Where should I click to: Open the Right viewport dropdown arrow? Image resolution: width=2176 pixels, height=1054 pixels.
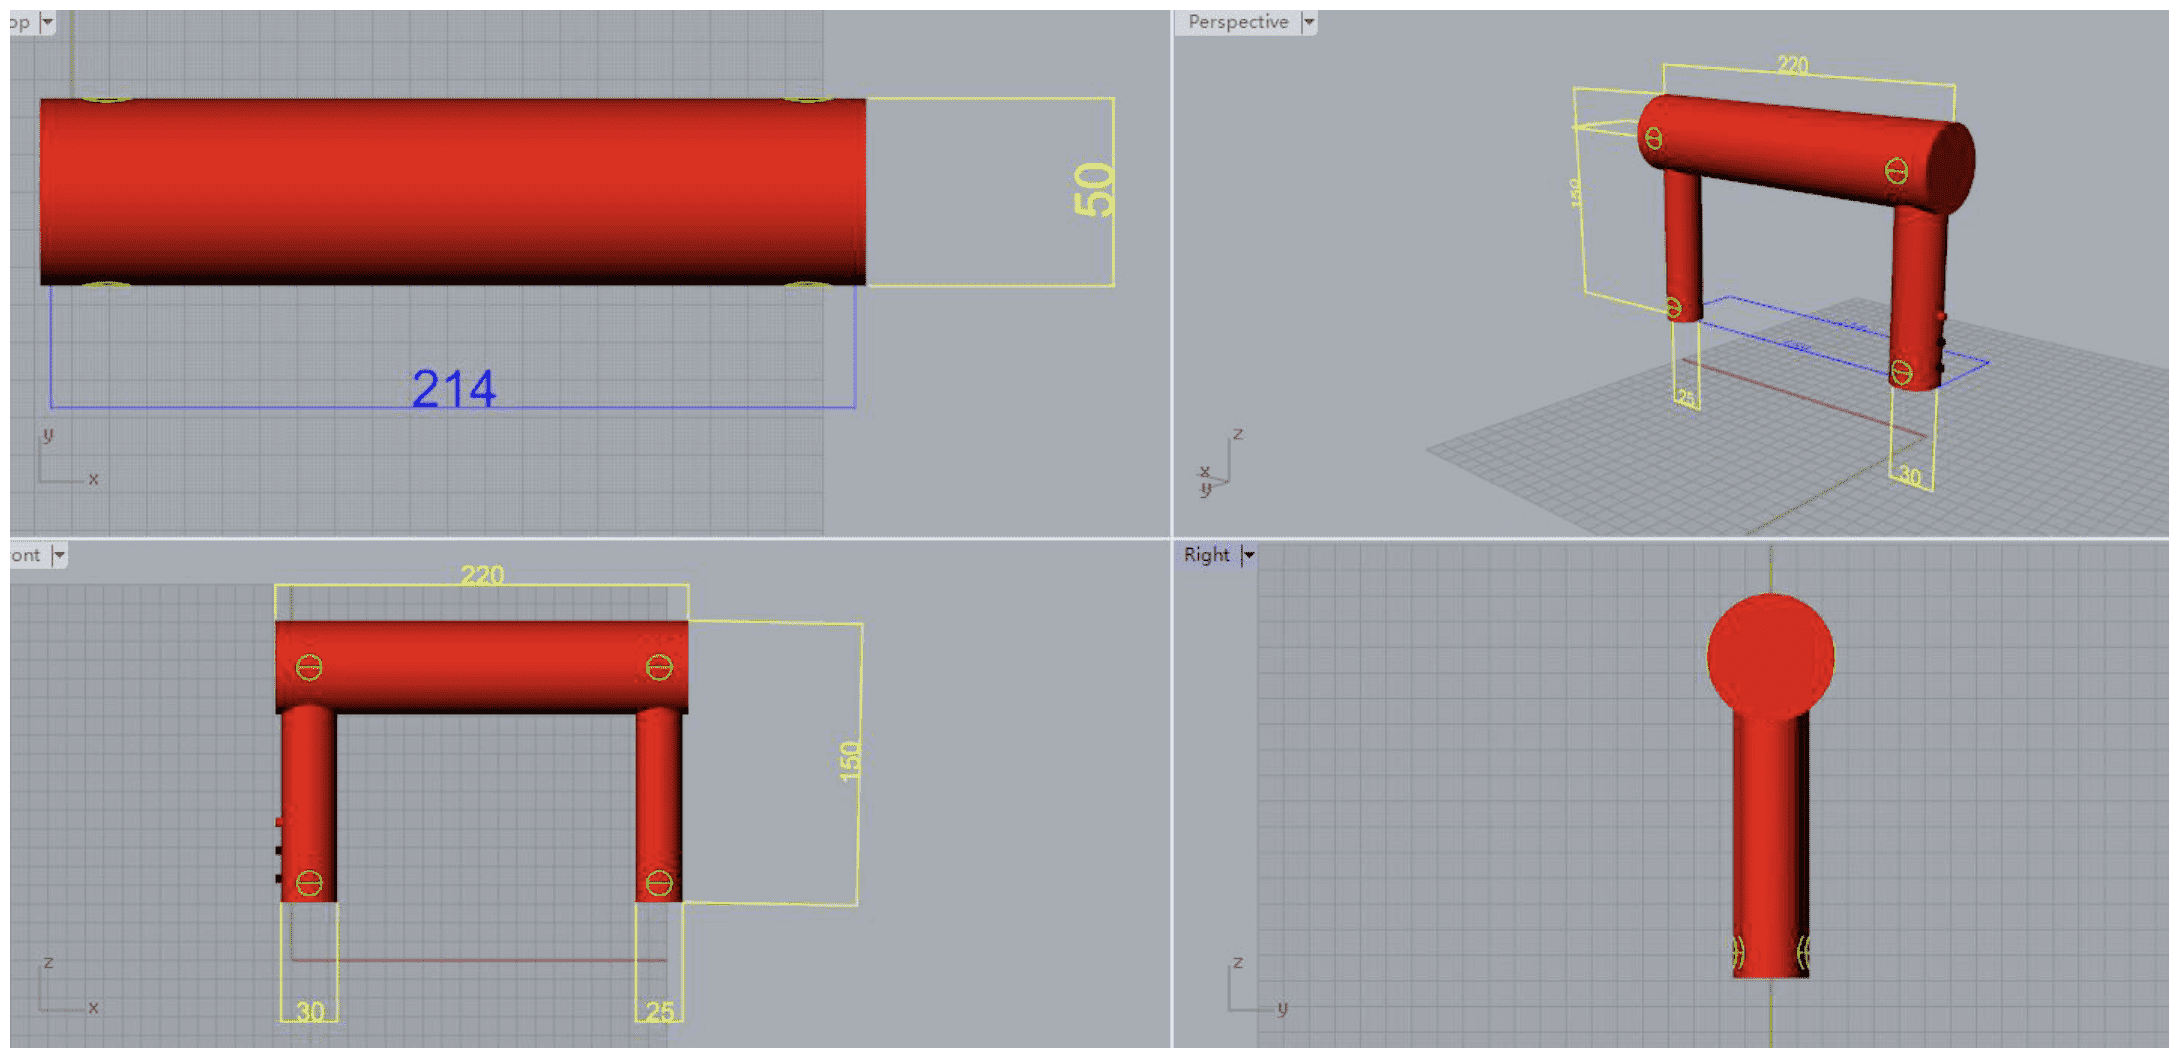1248,555
